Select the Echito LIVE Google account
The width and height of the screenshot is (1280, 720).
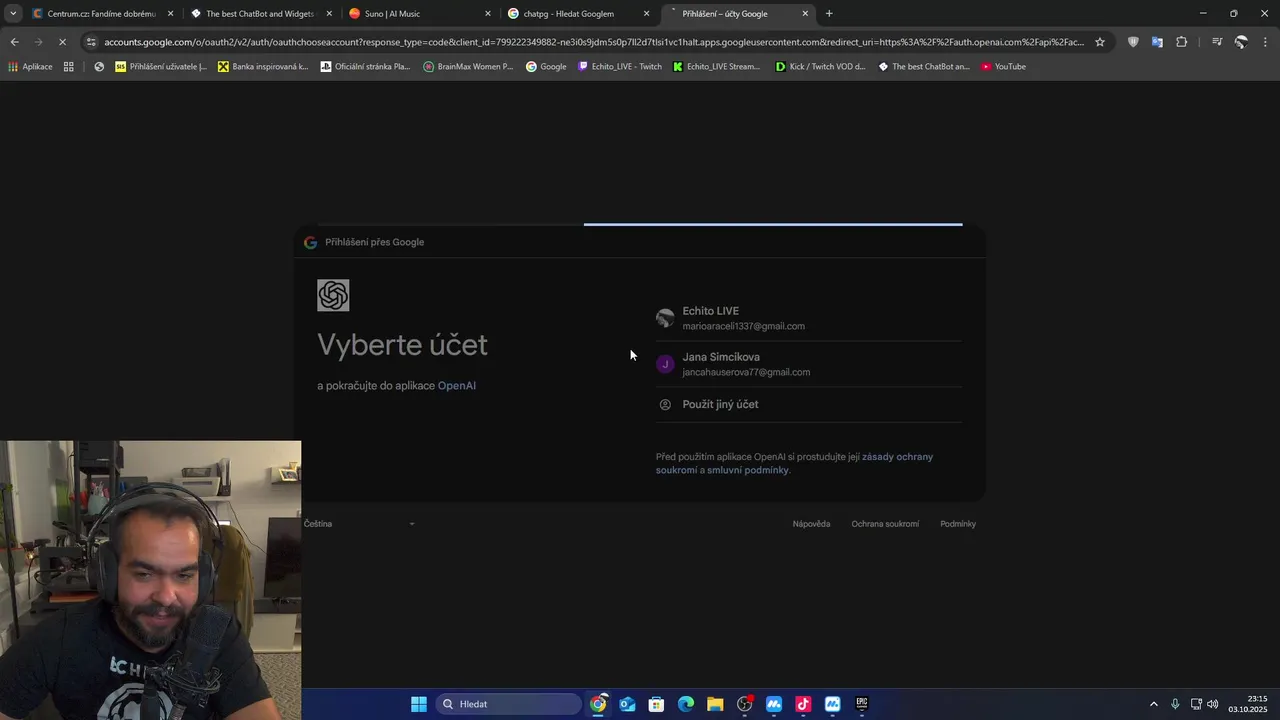pyautogui.click(x=808, y=318)
